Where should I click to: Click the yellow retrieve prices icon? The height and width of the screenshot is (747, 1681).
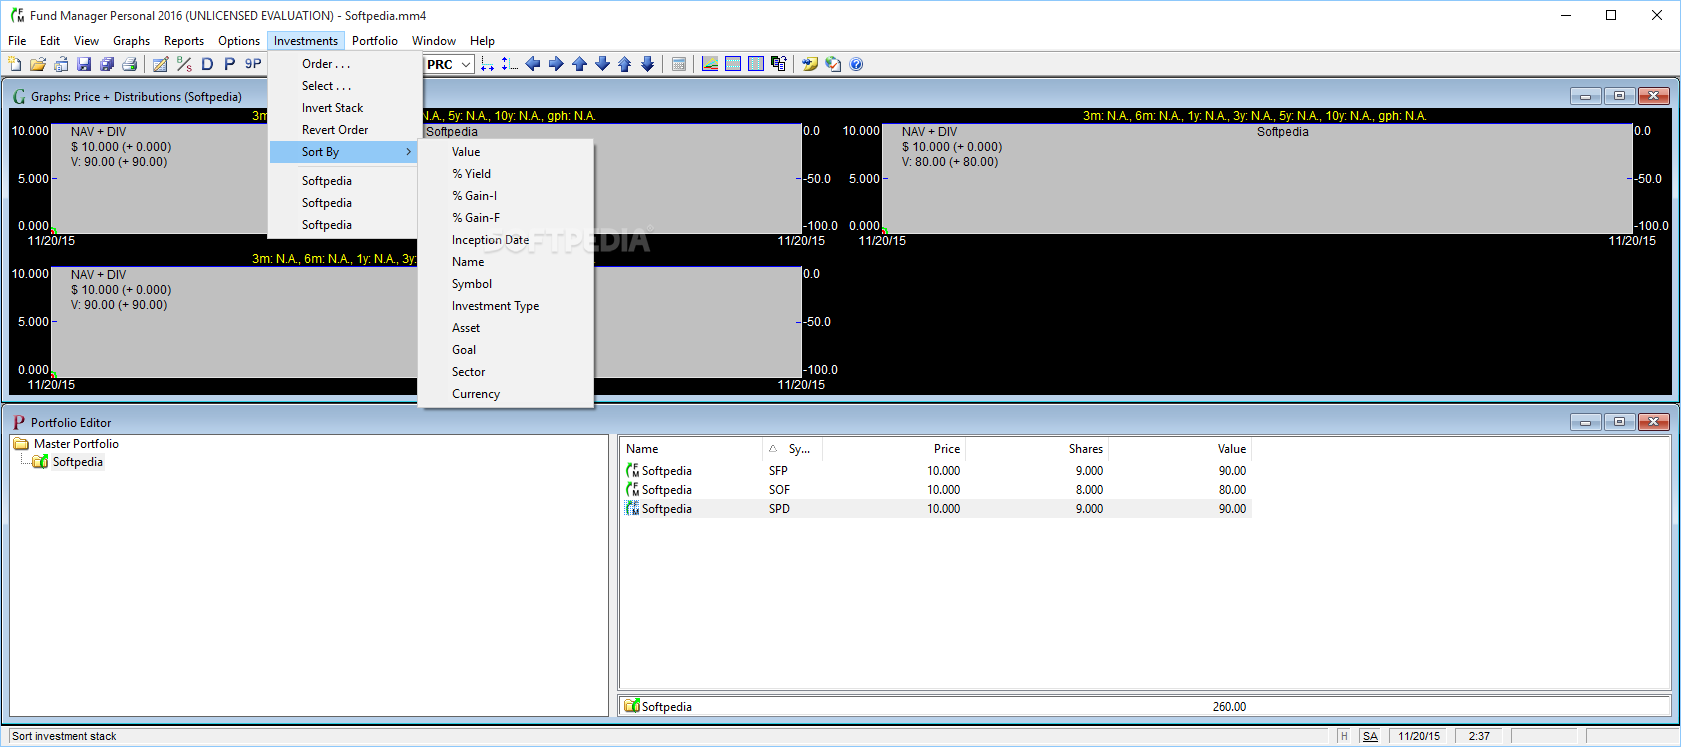tap(810, 64)
